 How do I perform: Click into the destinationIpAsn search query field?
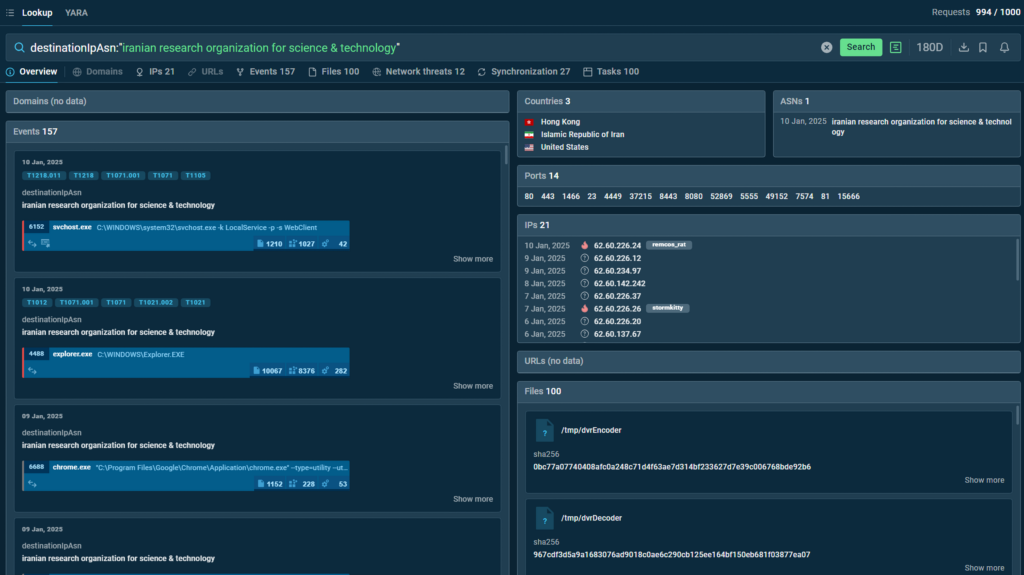point(400,47)
